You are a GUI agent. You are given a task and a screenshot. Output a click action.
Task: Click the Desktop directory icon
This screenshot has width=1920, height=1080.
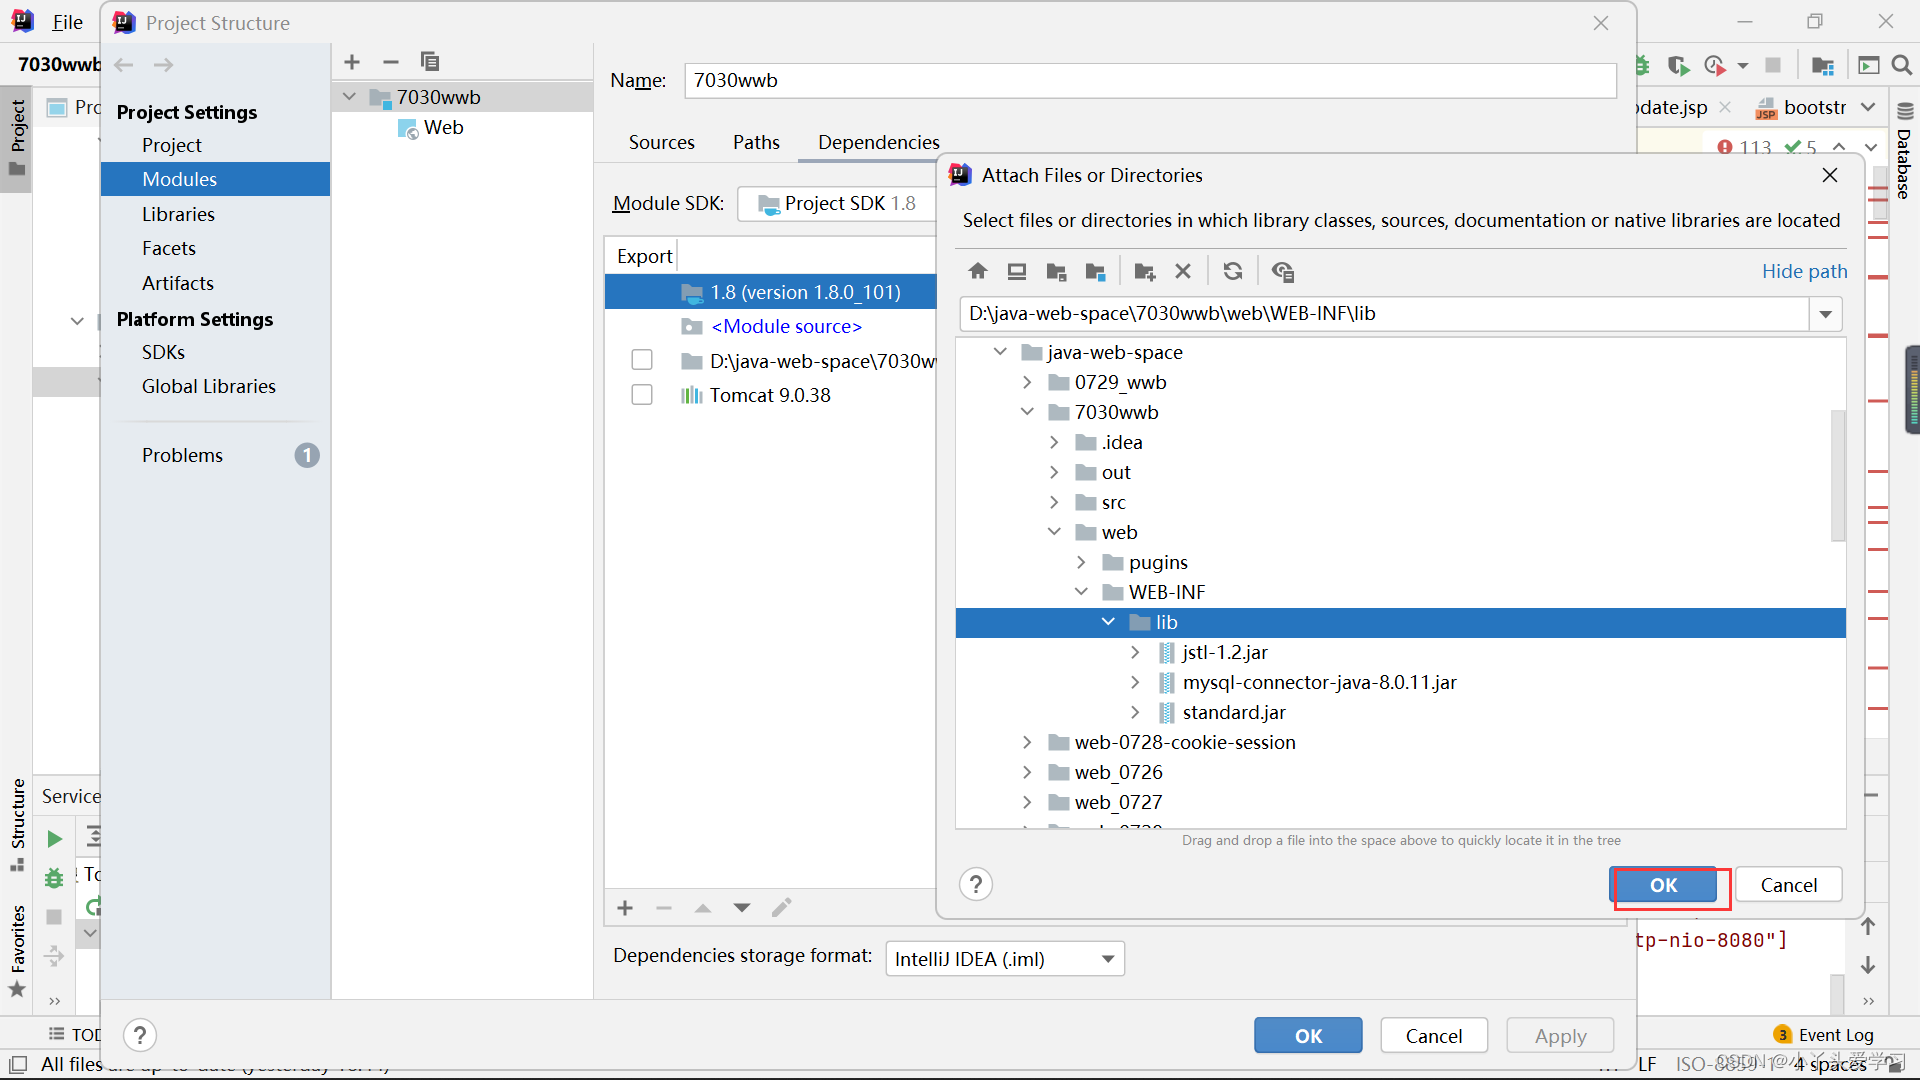pyautogui.click(x=1017, y=271)
